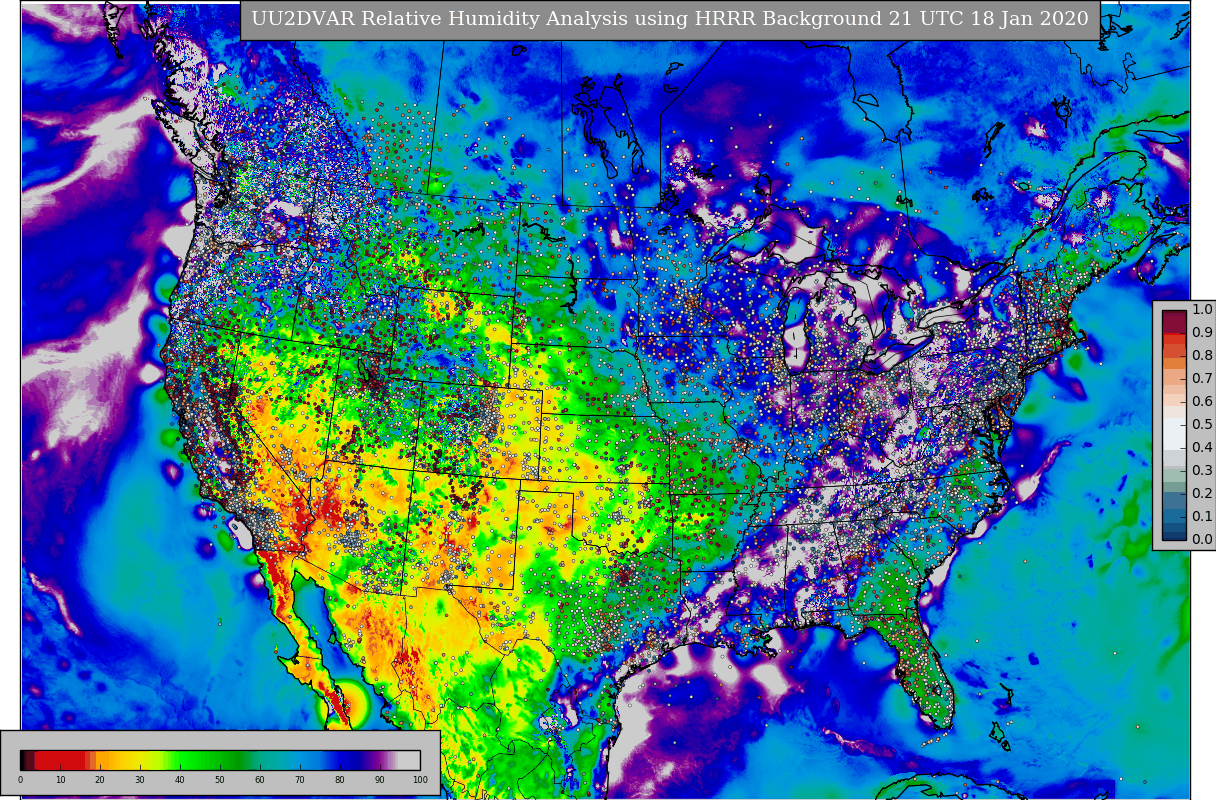Click the '30' tick label on the humidity colorbar
Screen dimensions: 1216x800
(x=140, y=780)
